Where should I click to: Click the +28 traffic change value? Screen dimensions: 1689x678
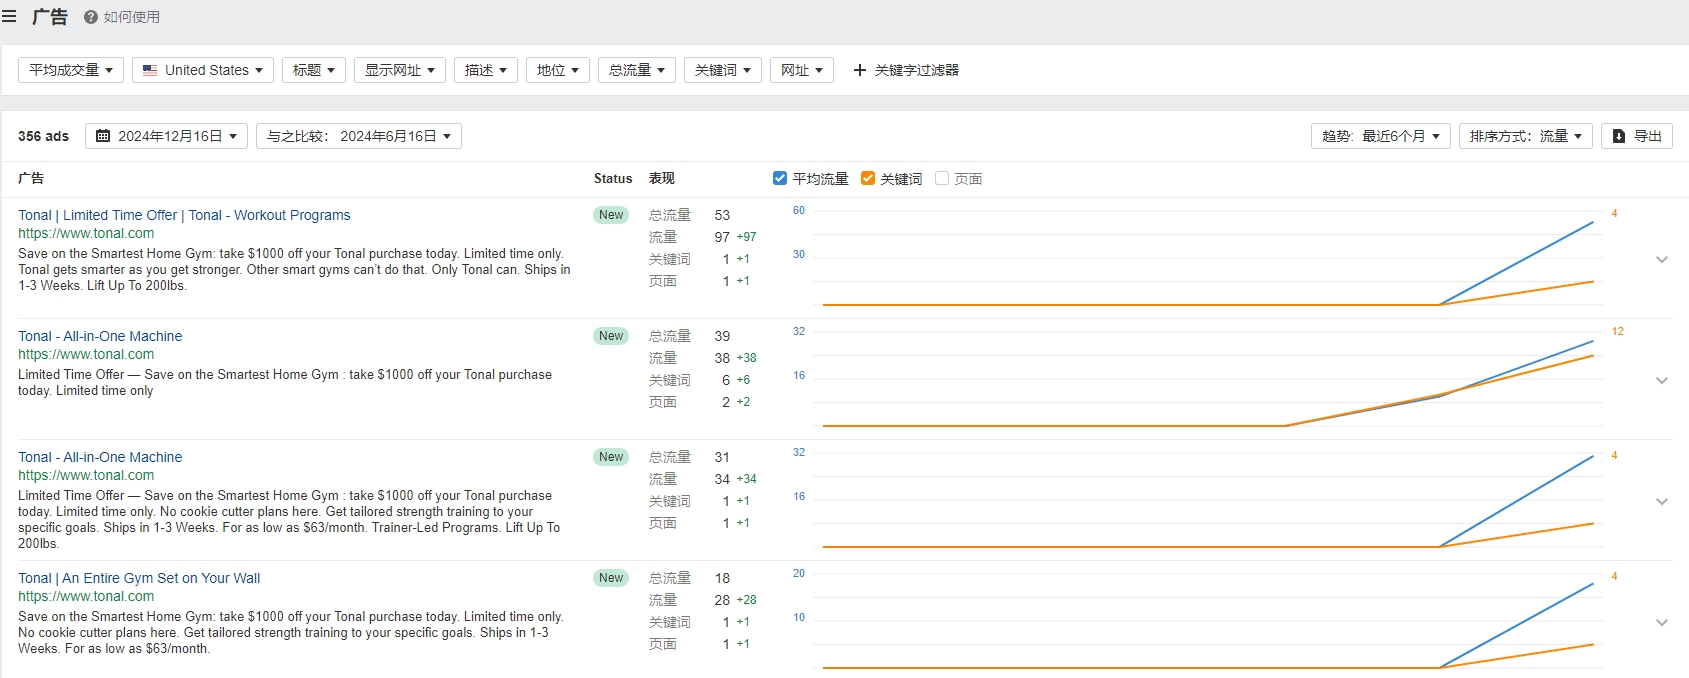coord(746,600)
